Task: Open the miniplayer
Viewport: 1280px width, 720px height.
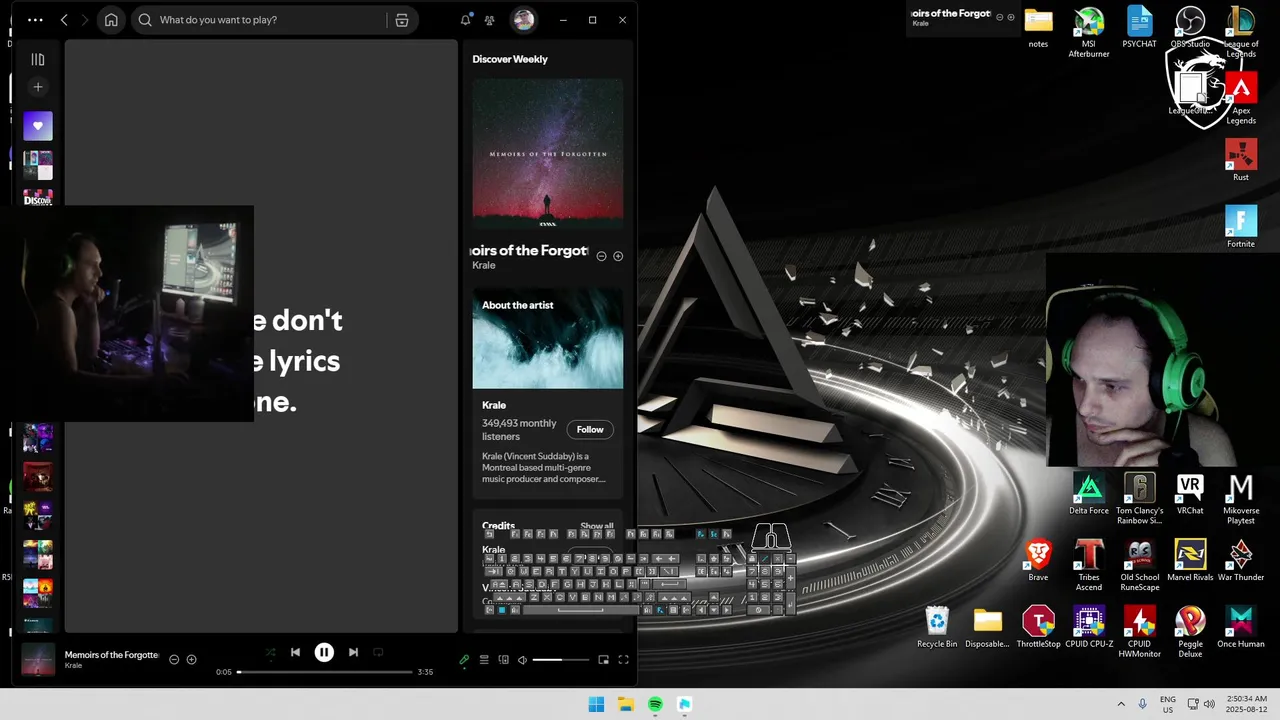Action: point(603,660)
